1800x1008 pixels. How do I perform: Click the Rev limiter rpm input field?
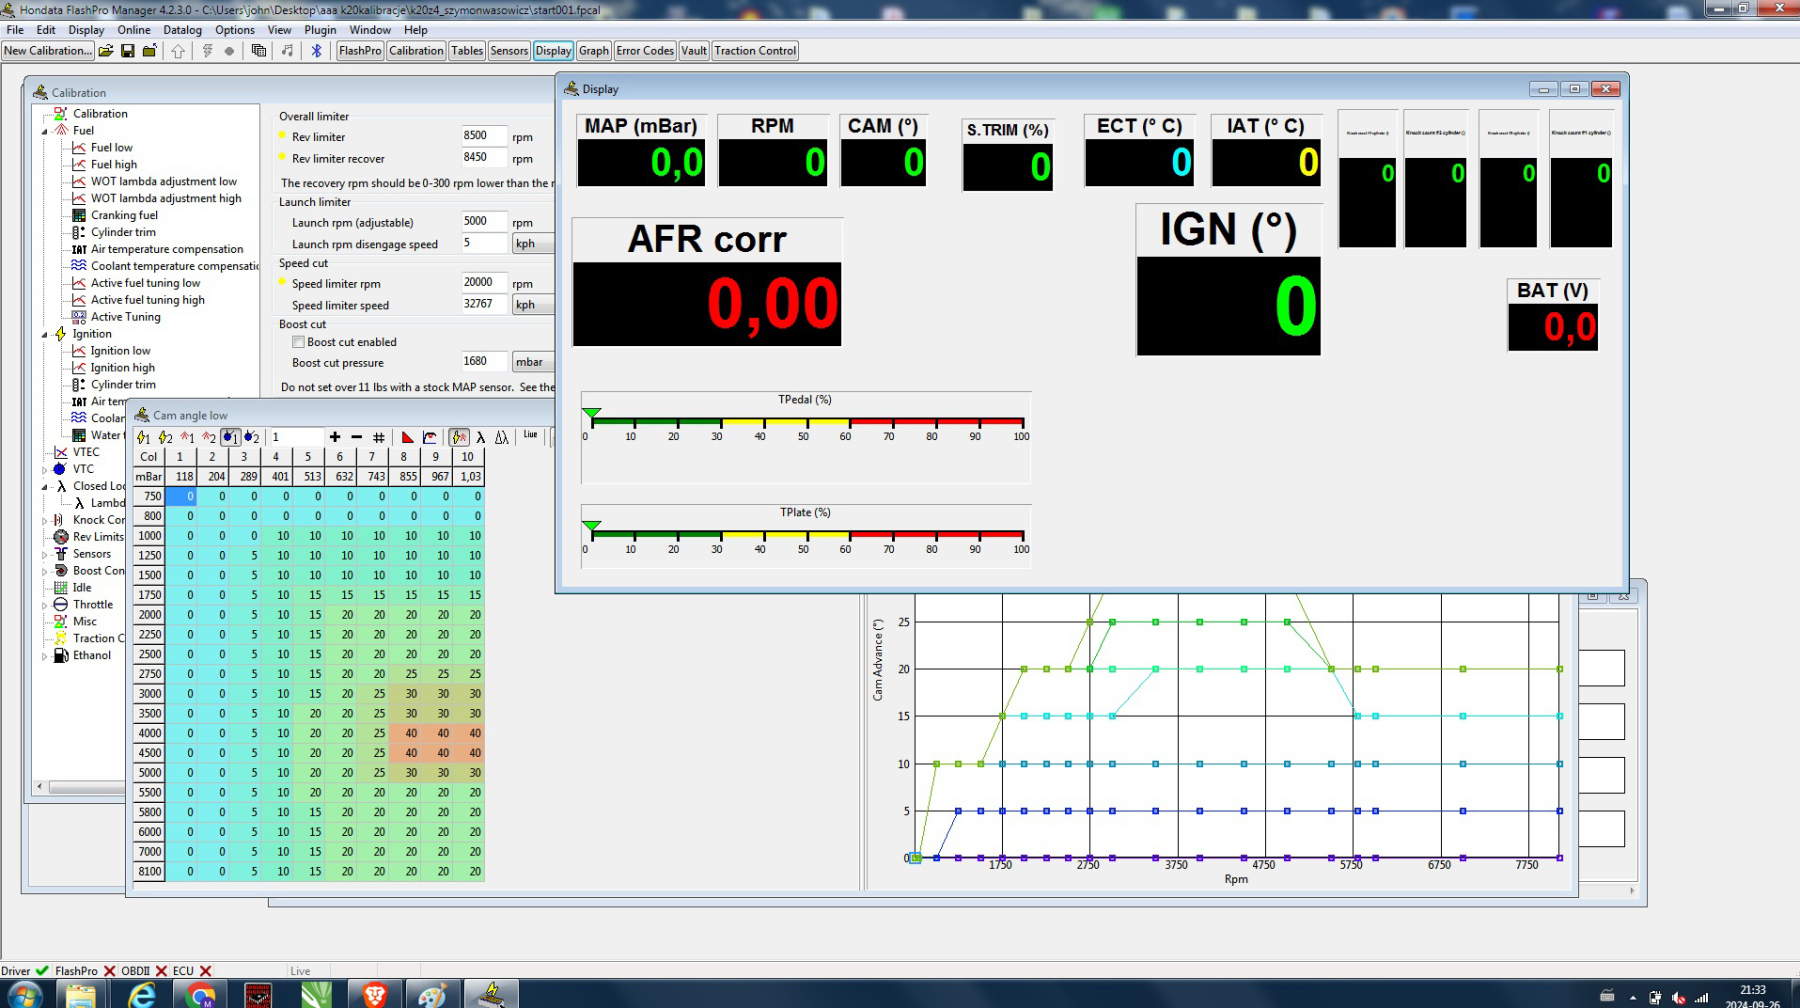point(483,136)
